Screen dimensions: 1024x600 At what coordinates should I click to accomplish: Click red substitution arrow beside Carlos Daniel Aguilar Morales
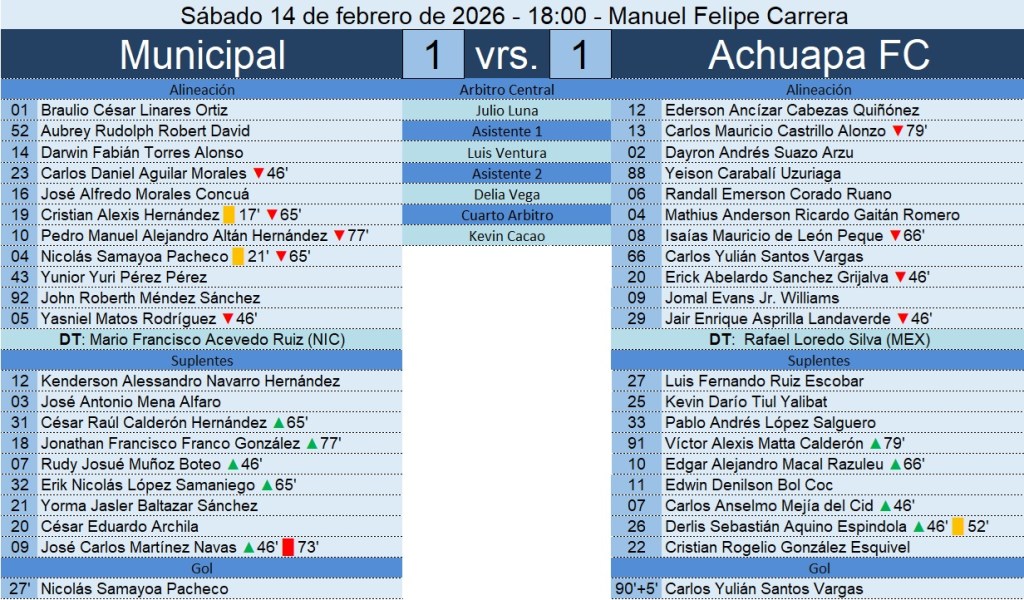(258, 173)
